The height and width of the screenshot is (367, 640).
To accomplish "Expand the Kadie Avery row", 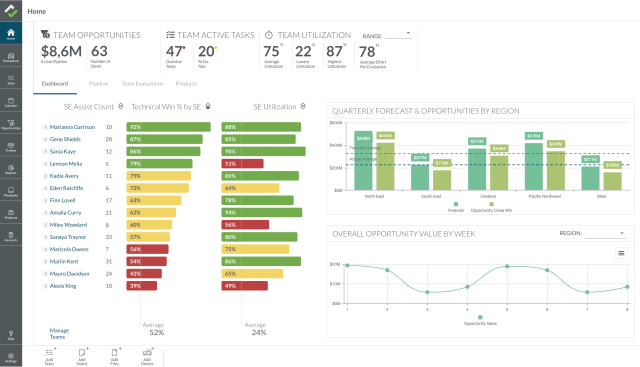I will click(x=45, y=176).
